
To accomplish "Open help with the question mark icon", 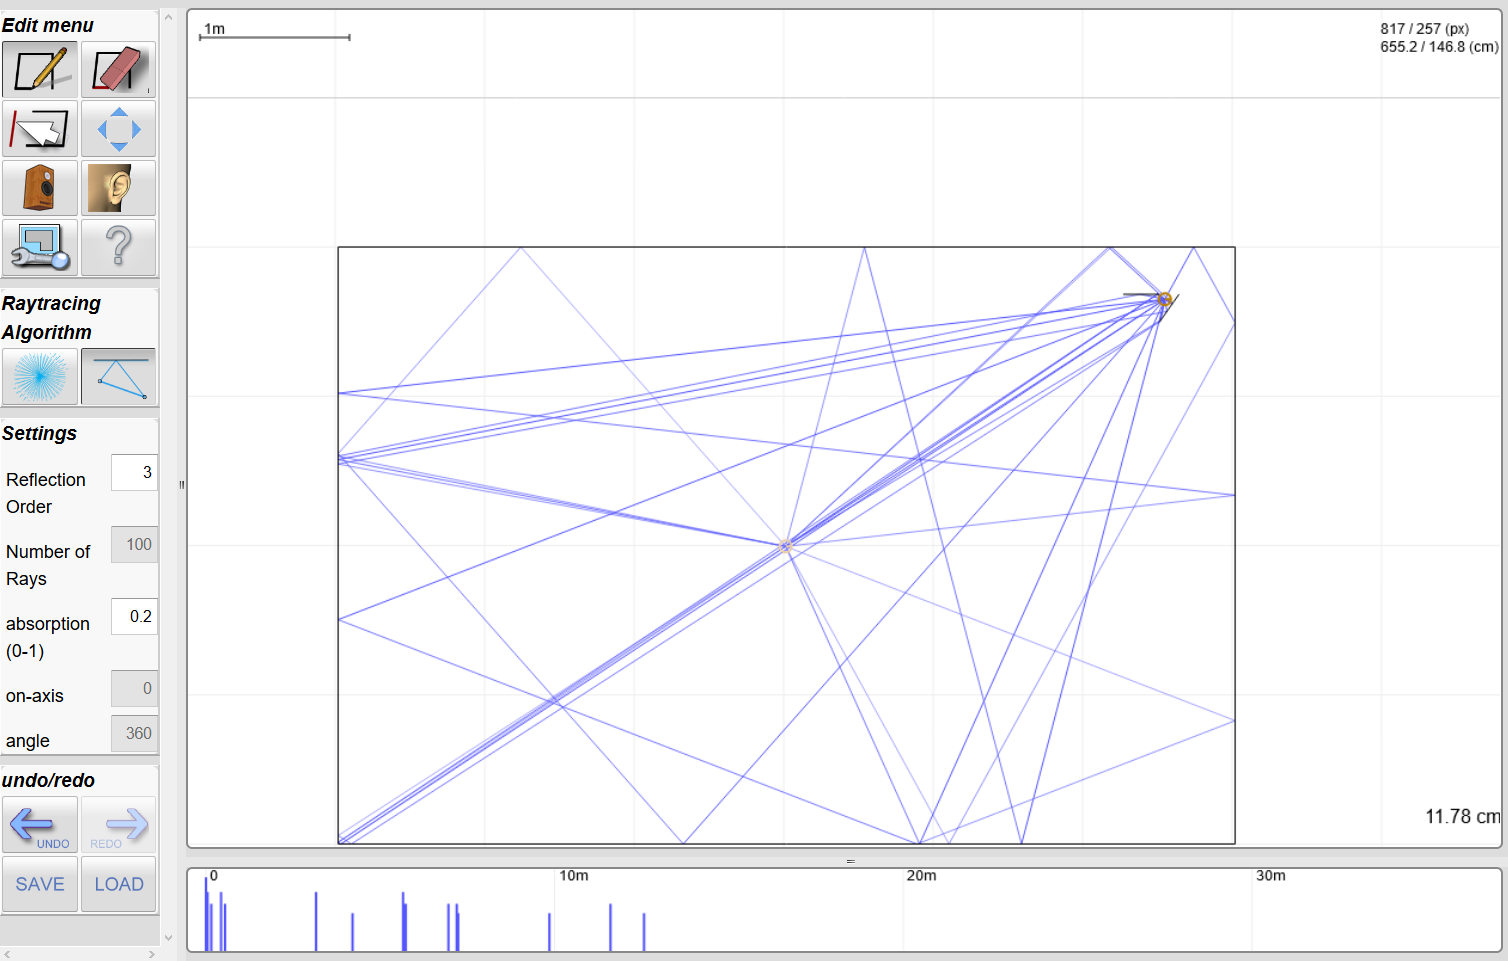I will [118, 247].
